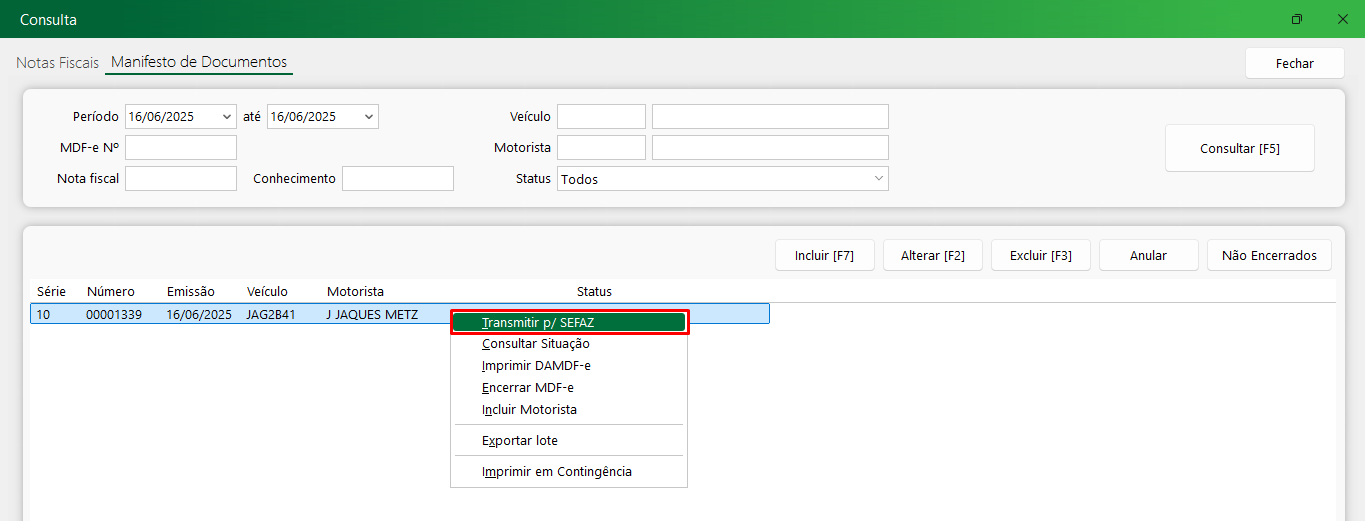Viewport: 1365px width, 521px height.
Task: Open the Período start date dropdown
Action: pyautogui.click(x=228, y=116)
